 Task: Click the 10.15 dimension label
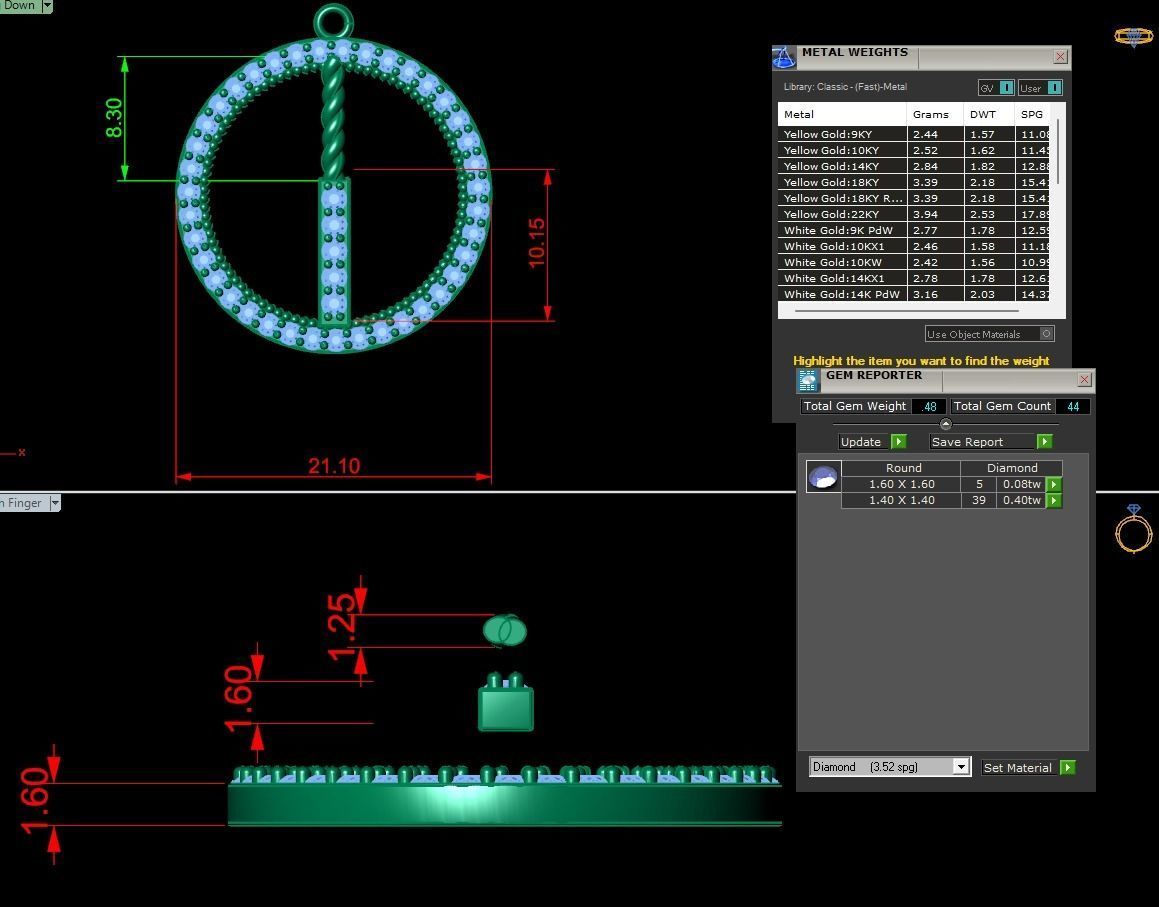537,242
